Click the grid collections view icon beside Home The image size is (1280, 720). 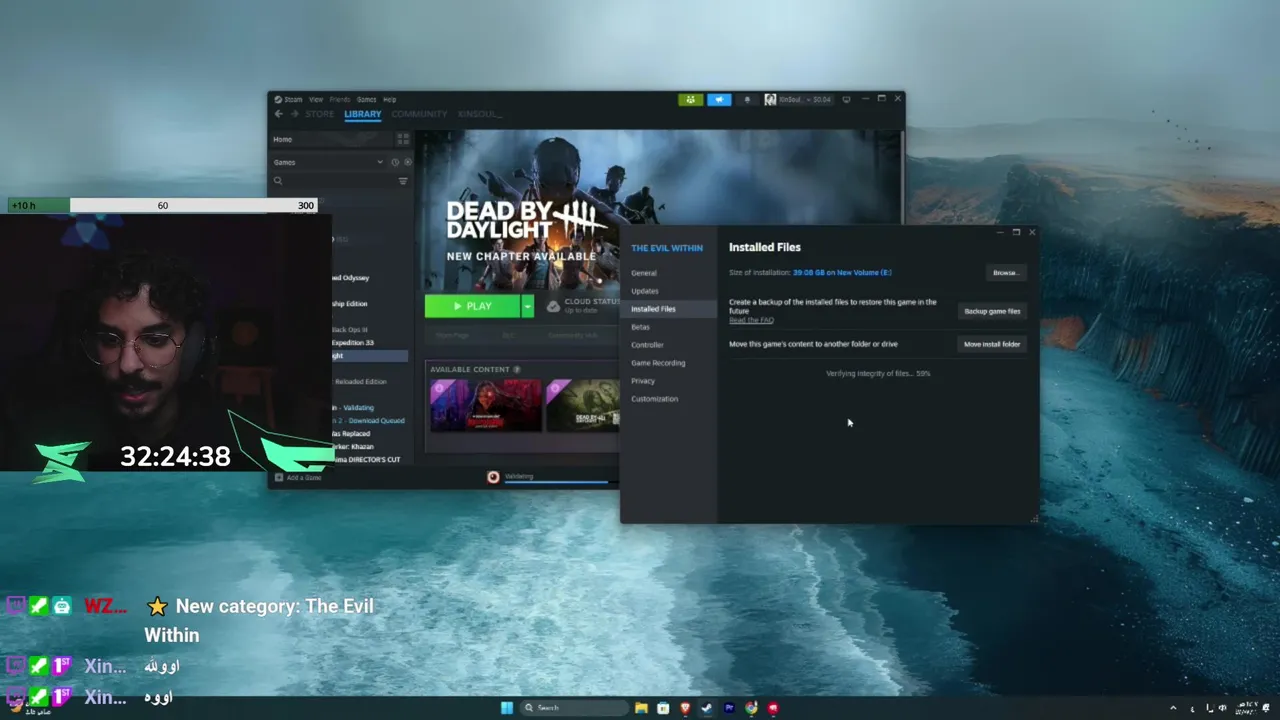(x=403, y=139)
